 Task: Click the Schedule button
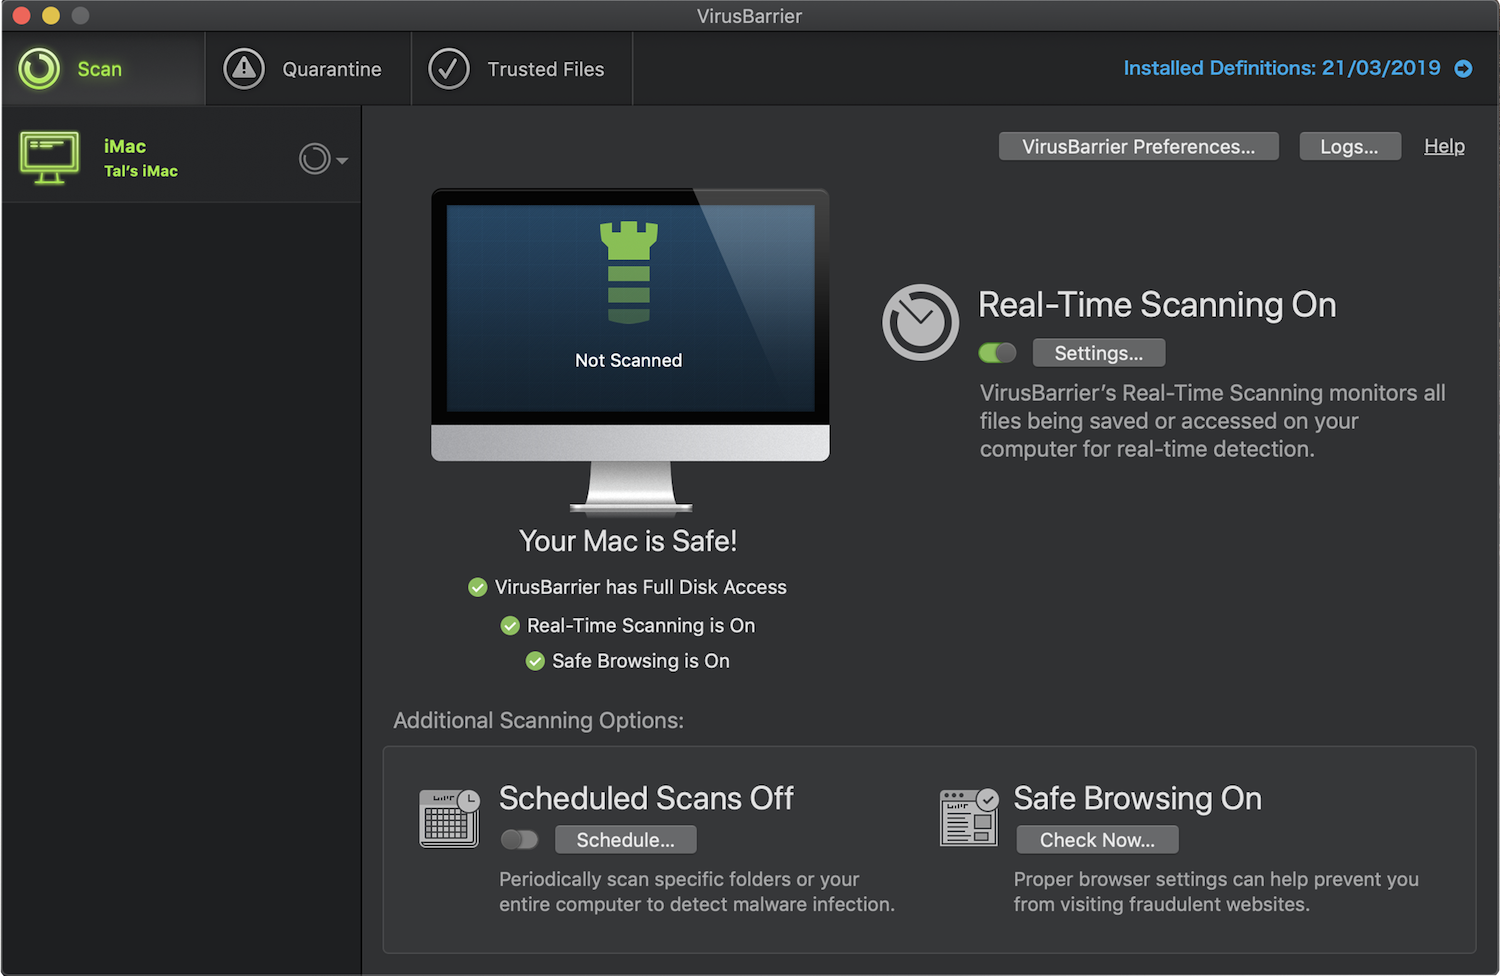(x=625, y=840)
